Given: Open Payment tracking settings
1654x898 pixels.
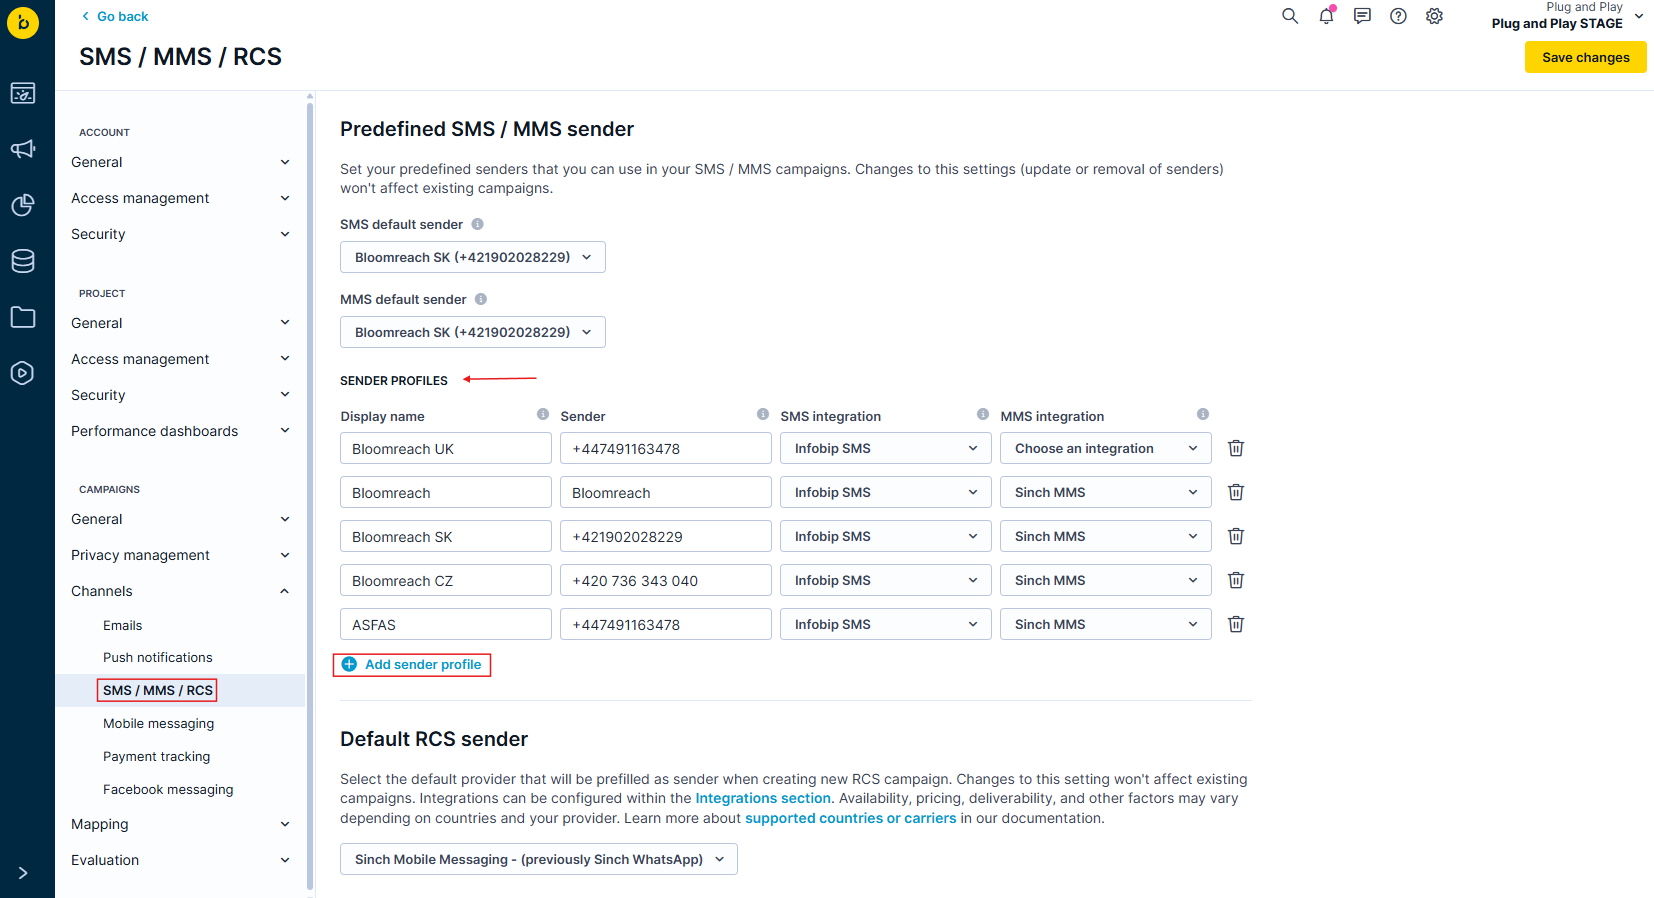Looking at the screenshot, I should point(157,756).
